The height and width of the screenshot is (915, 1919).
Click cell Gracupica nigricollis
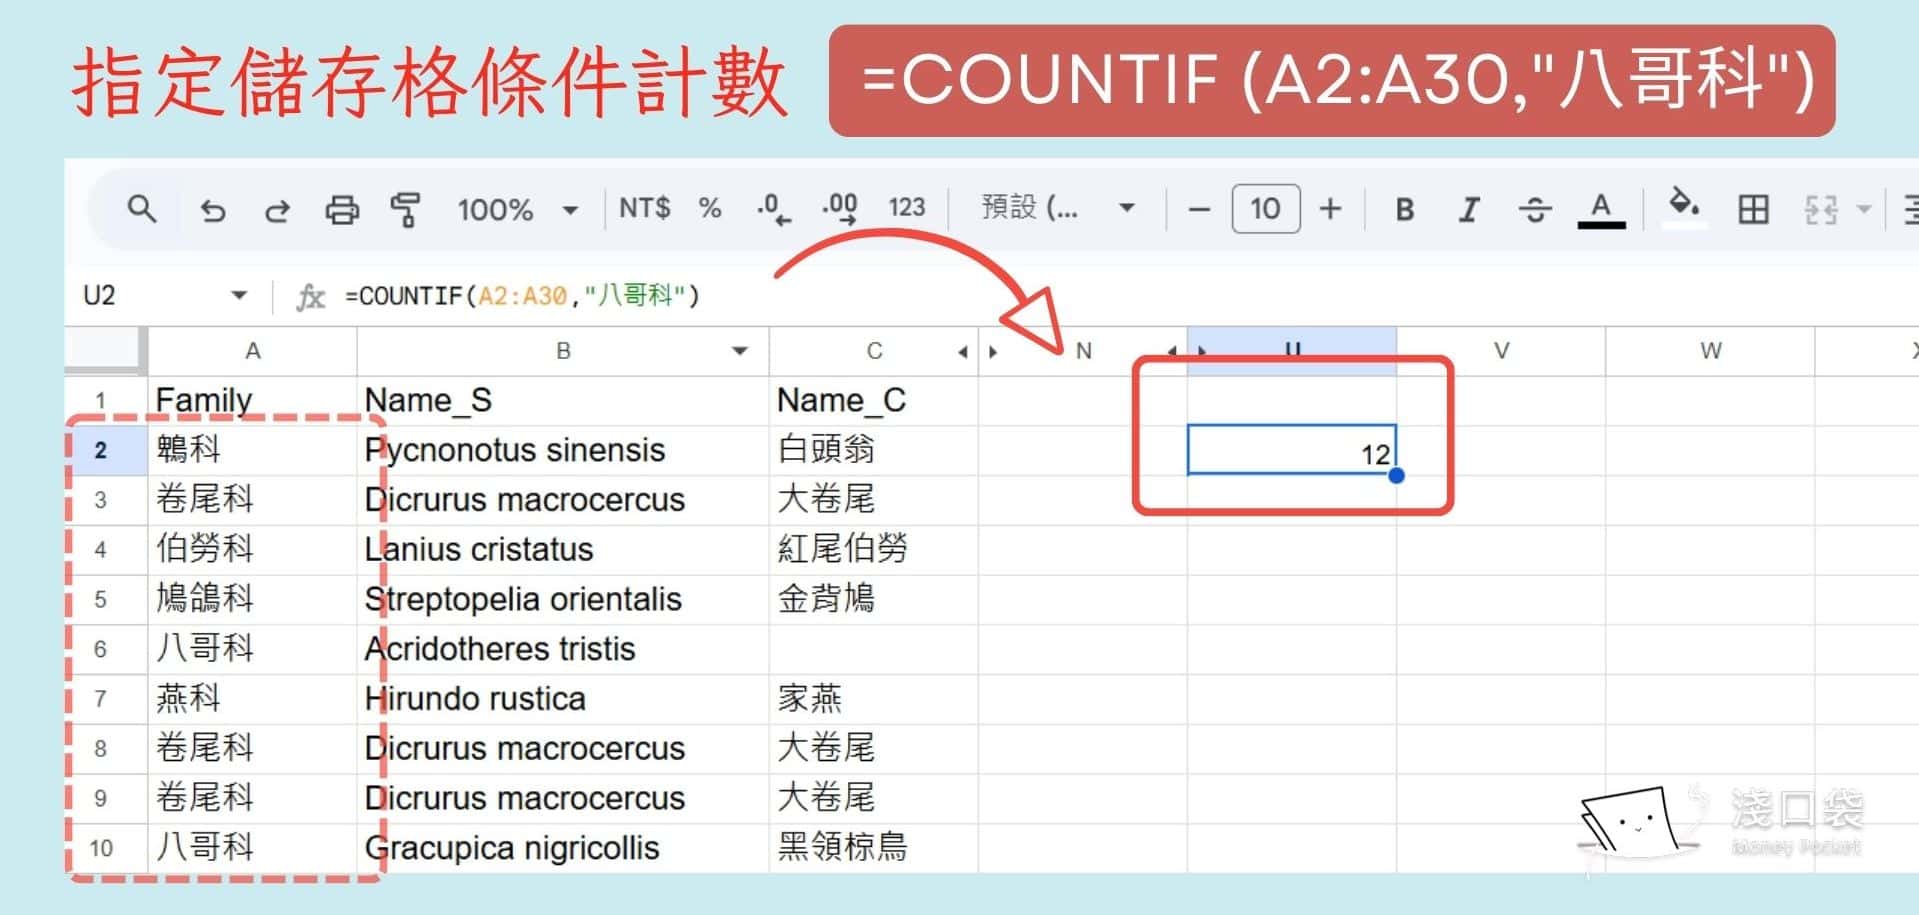[x=563, y=848]
